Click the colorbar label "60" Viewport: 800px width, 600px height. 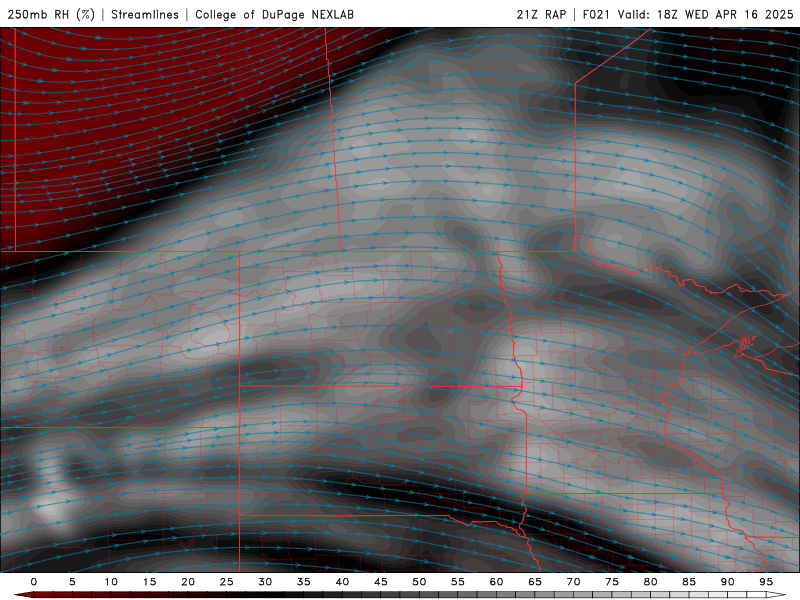click(496, 582)
